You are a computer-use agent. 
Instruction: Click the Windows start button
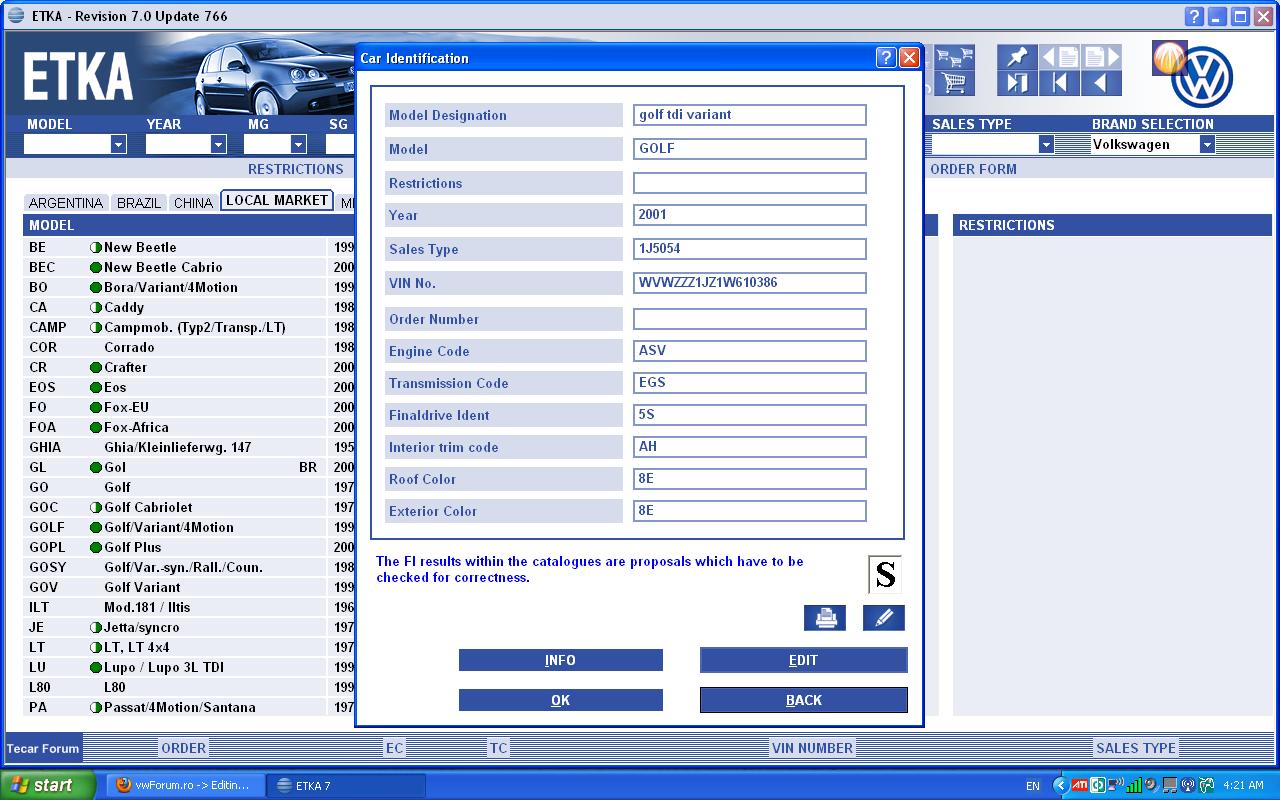[x=49, y=785]
